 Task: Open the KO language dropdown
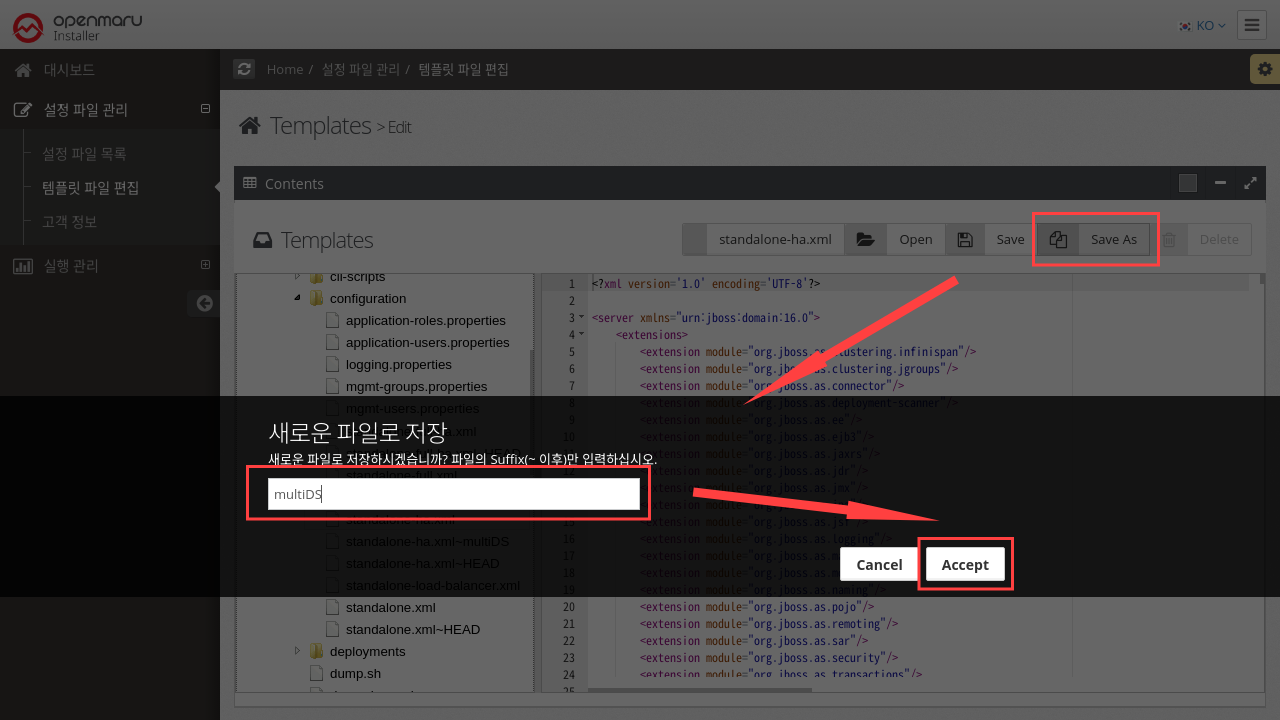tap(1203, 25)
